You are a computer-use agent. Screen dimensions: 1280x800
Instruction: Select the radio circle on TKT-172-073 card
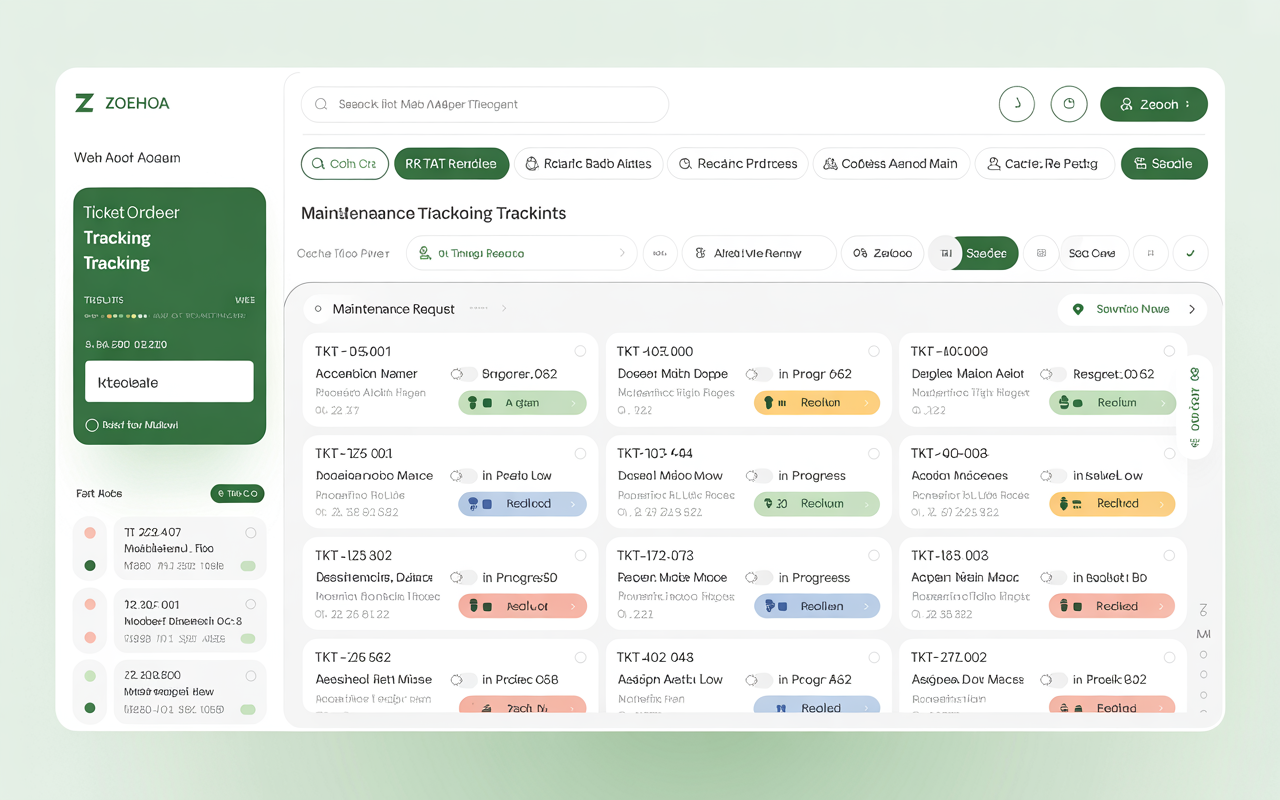pyautogui.click(x=874, y=555)
